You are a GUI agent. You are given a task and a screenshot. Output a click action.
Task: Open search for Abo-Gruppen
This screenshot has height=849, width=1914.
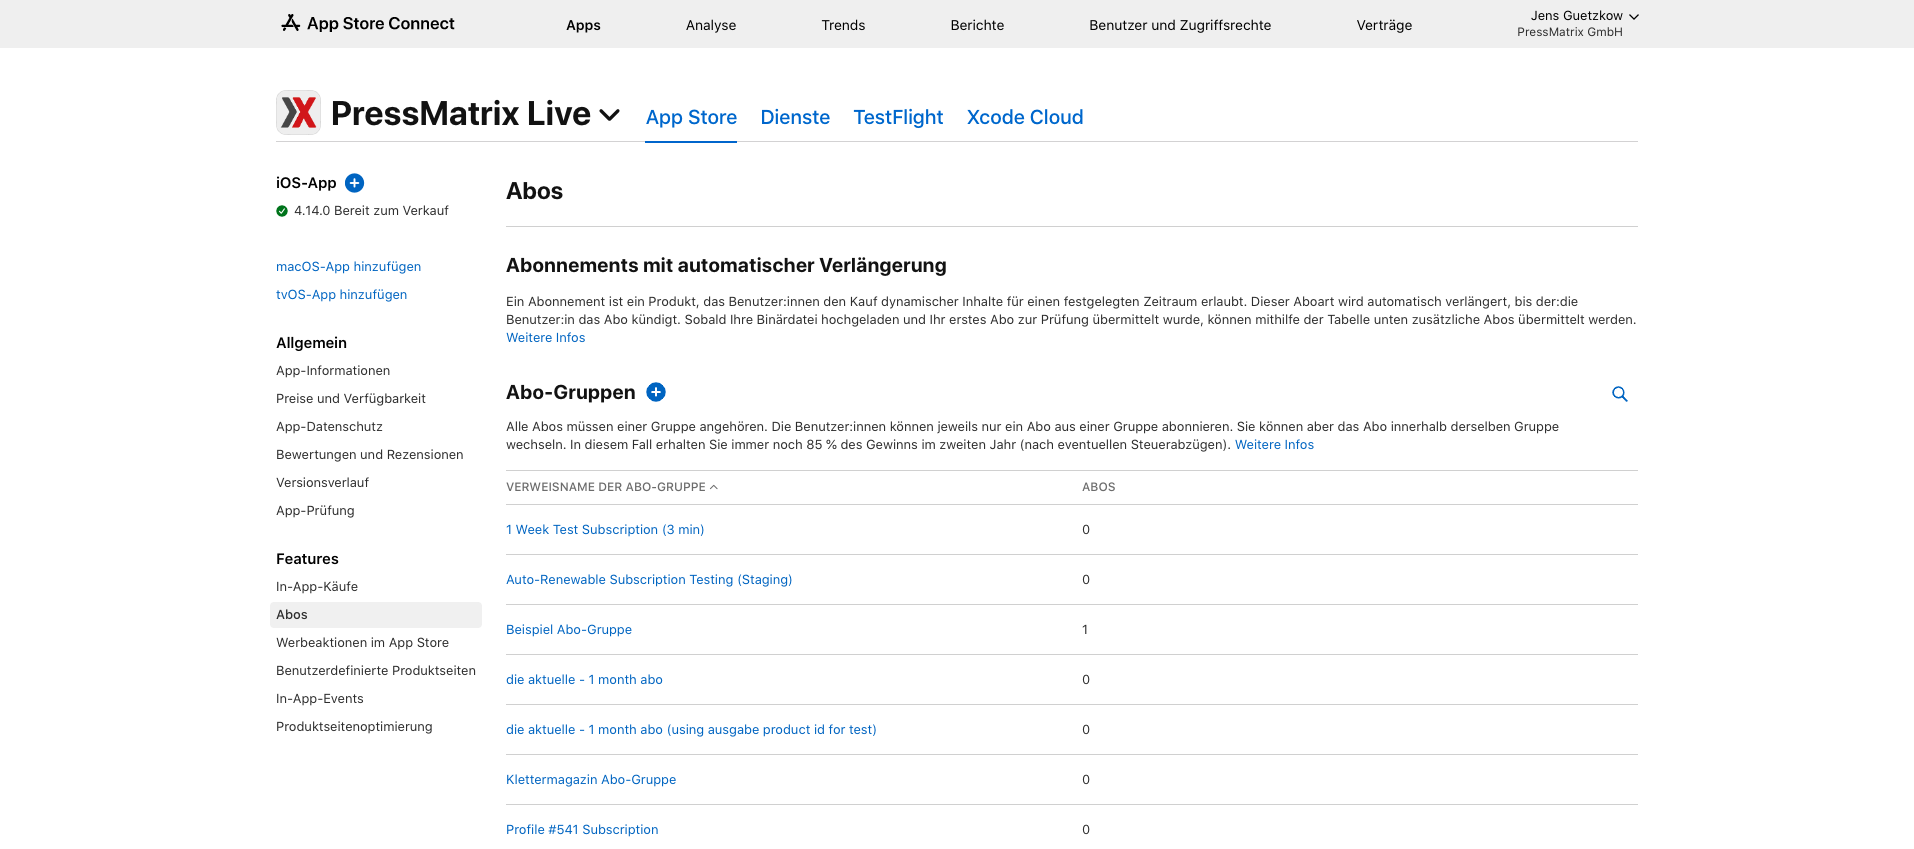click(x=1620, y=394)
